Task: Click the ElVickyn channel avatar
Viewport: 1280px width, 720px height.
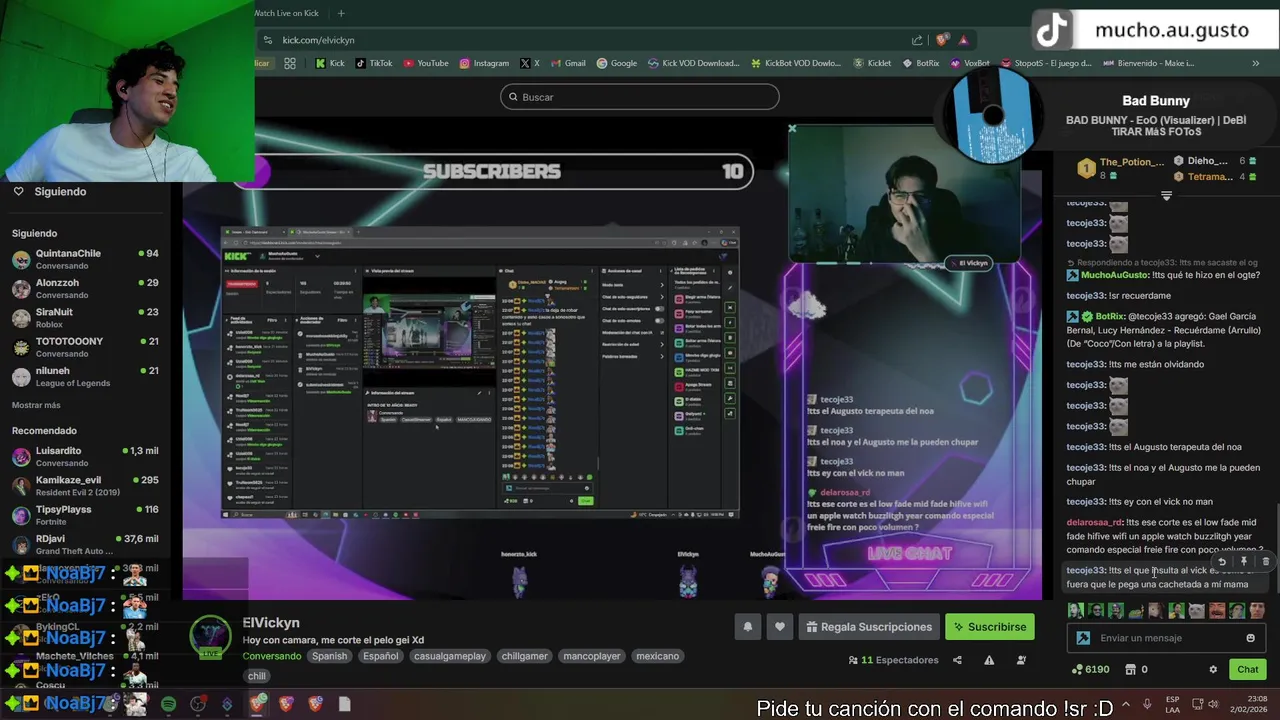Action: tap(210, 637)
